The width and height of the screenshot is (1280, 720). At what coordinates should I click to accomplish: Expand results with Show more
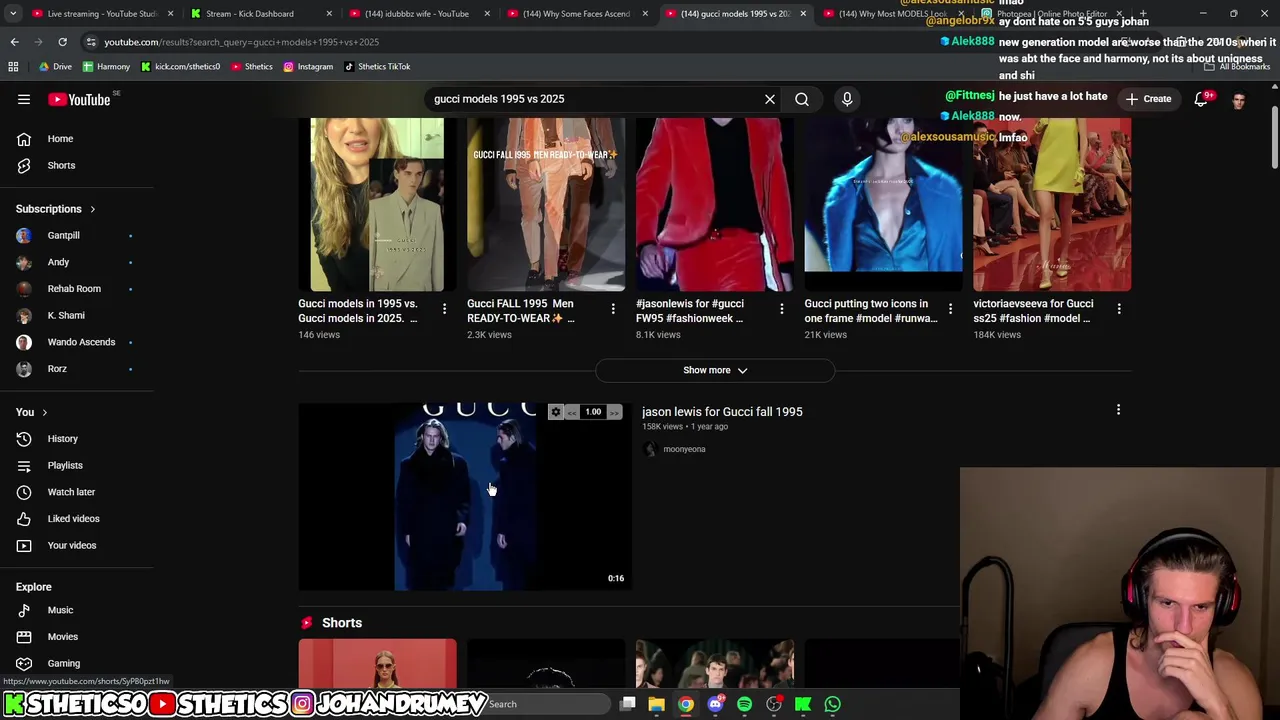coord(715,370)
